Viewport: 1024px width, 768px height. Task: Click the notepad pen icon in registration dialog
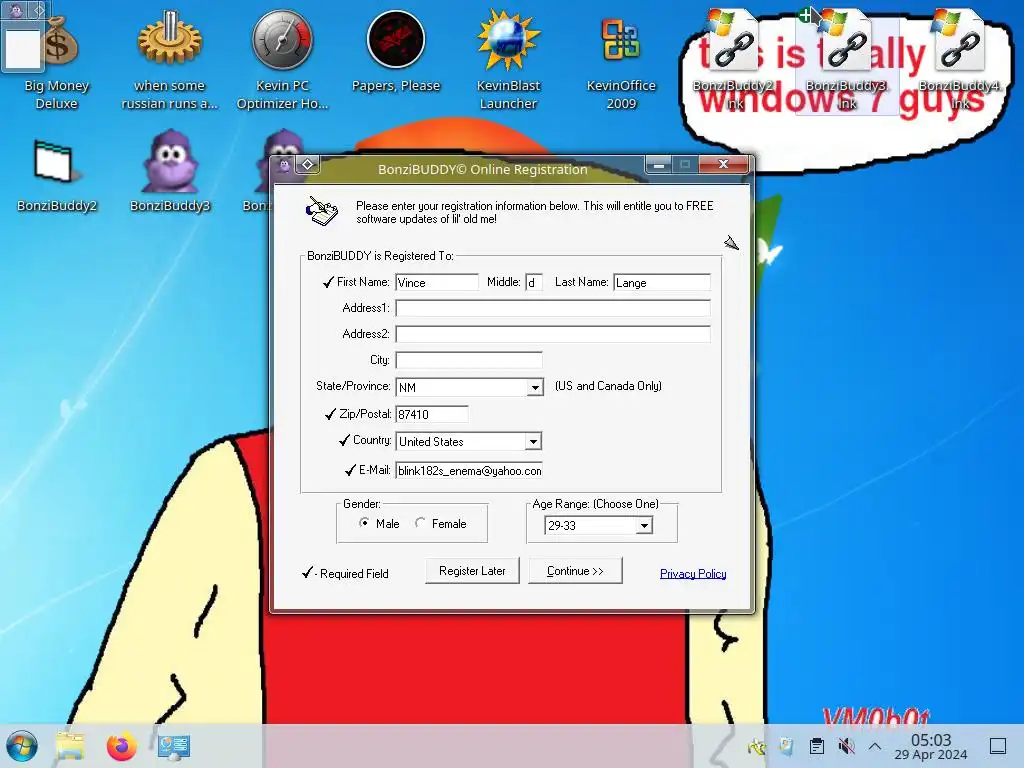pos(322,210)
